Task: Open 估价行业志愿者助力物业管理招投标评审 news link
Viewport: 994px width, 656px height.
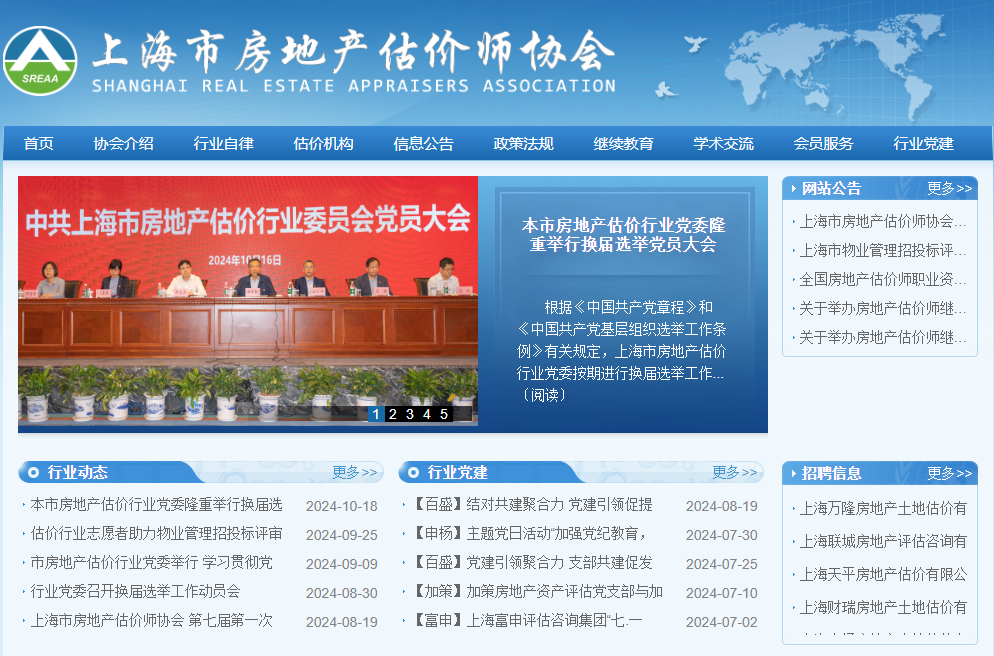Action: (x=157, y=534)
